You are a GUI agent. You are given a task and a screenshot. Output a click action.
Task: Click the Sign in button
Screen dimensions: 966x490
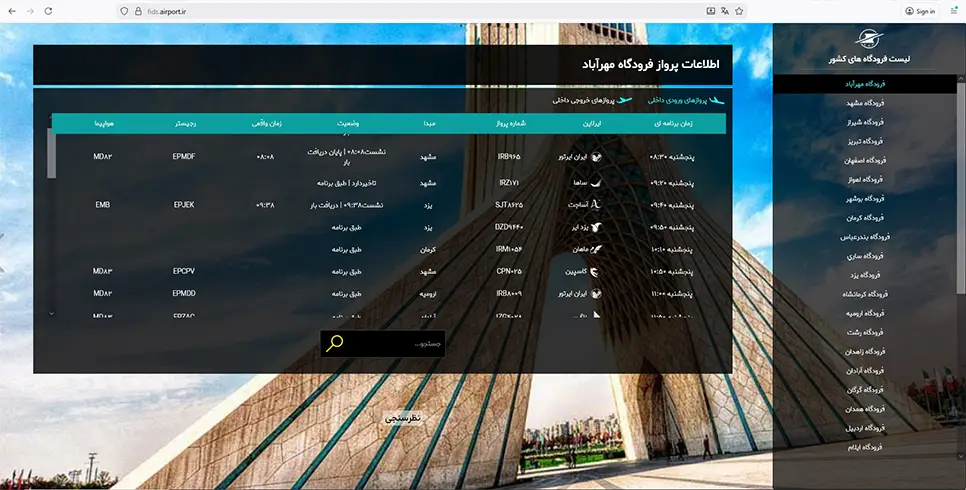tap(920, 11)
